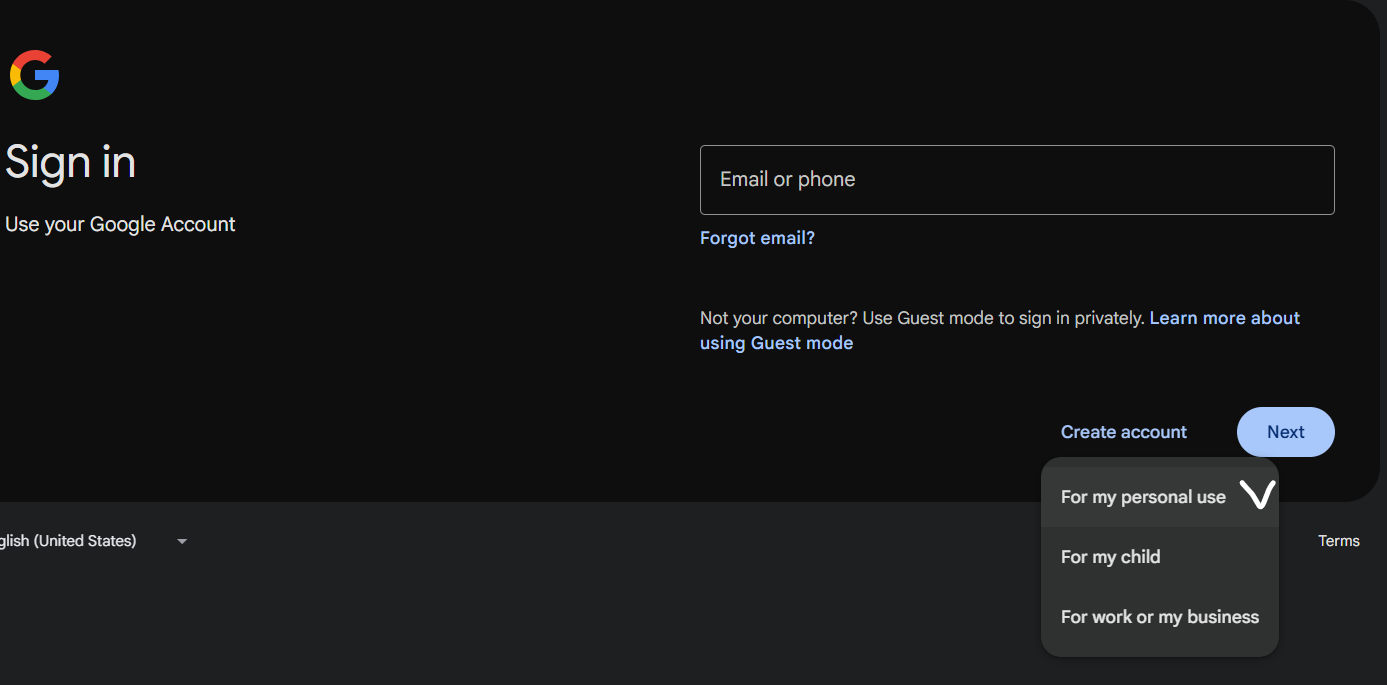Open the Terms link in the footer

click(x=1338, y=541)
